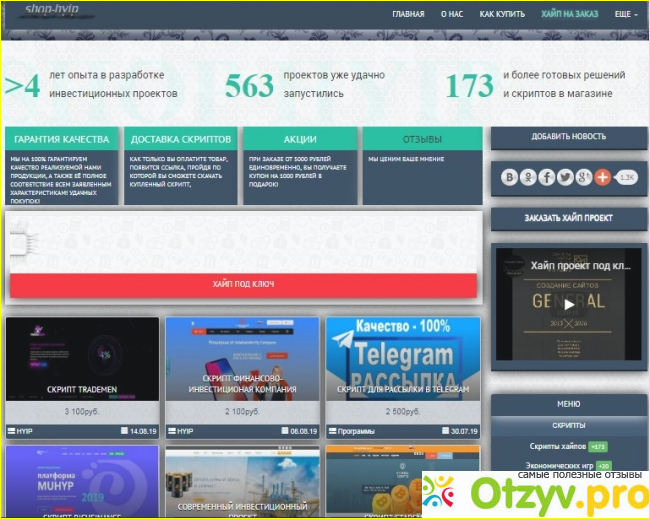Share the page on Twitter
Image resolution: width=650 pixels, height=519 pixels.
tap(565, 177)
